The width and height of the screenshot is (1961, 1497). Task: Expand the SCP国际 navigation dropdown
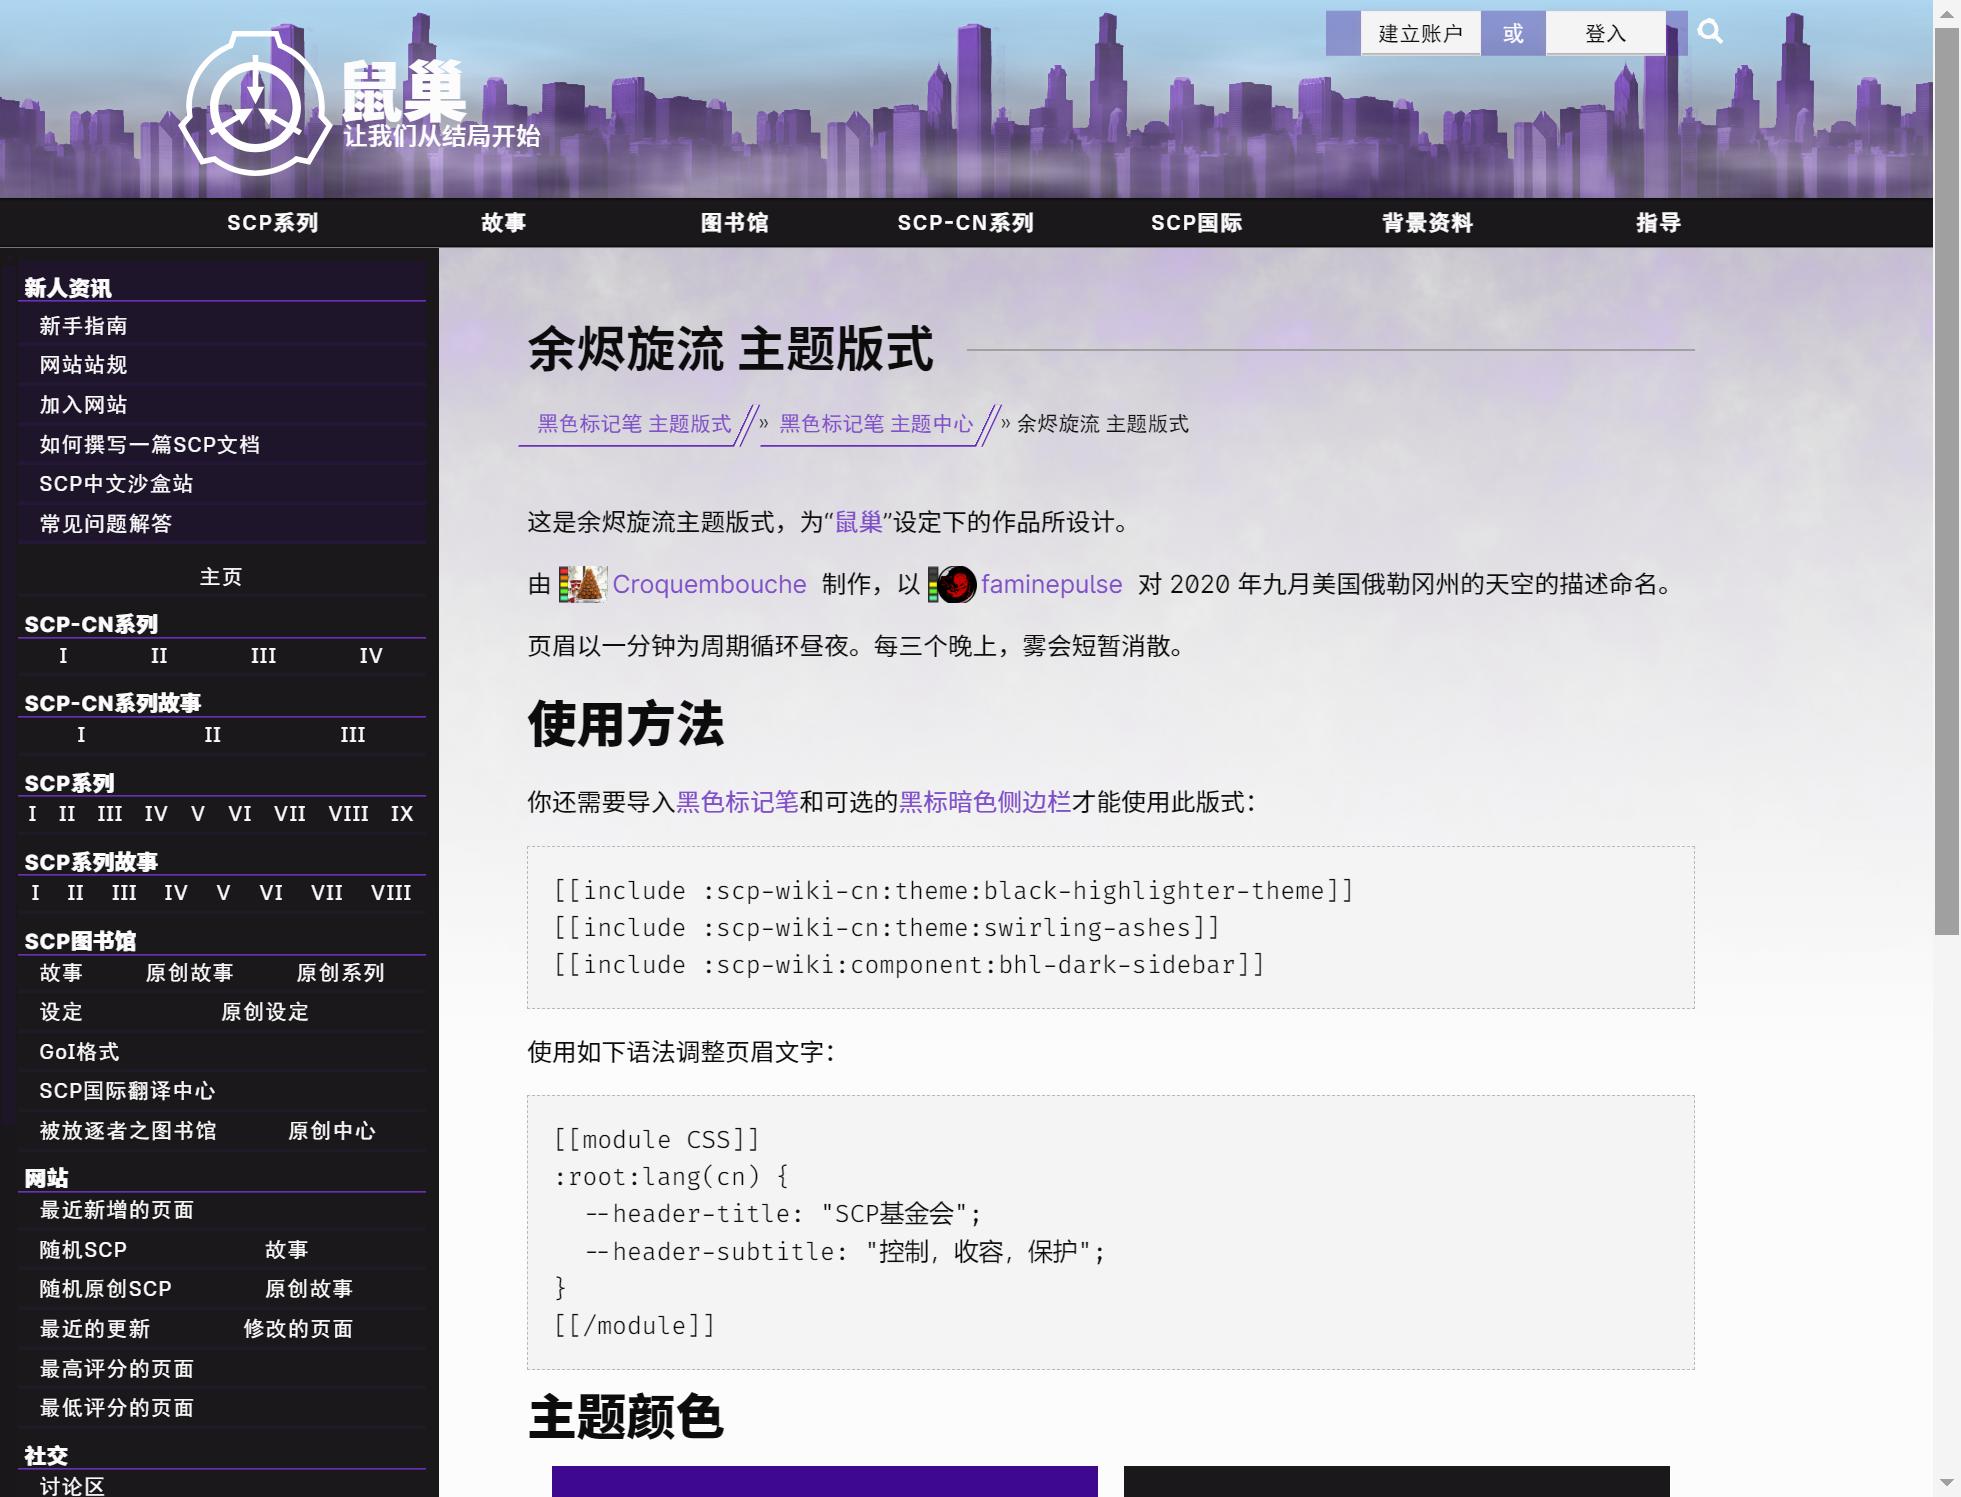point(1196,223)
